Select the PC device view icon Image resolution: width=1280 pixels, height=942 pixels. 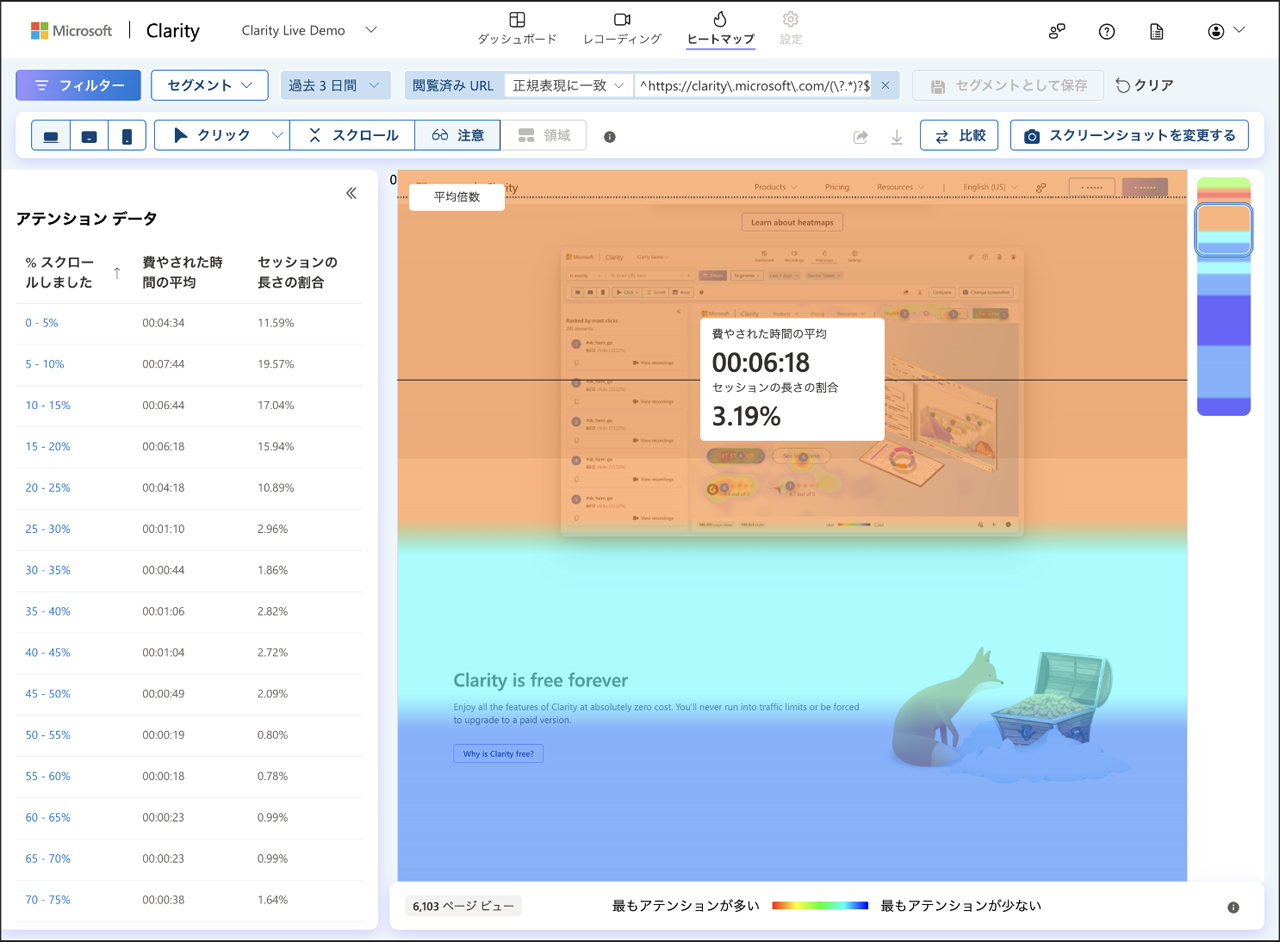pos(51,136)
